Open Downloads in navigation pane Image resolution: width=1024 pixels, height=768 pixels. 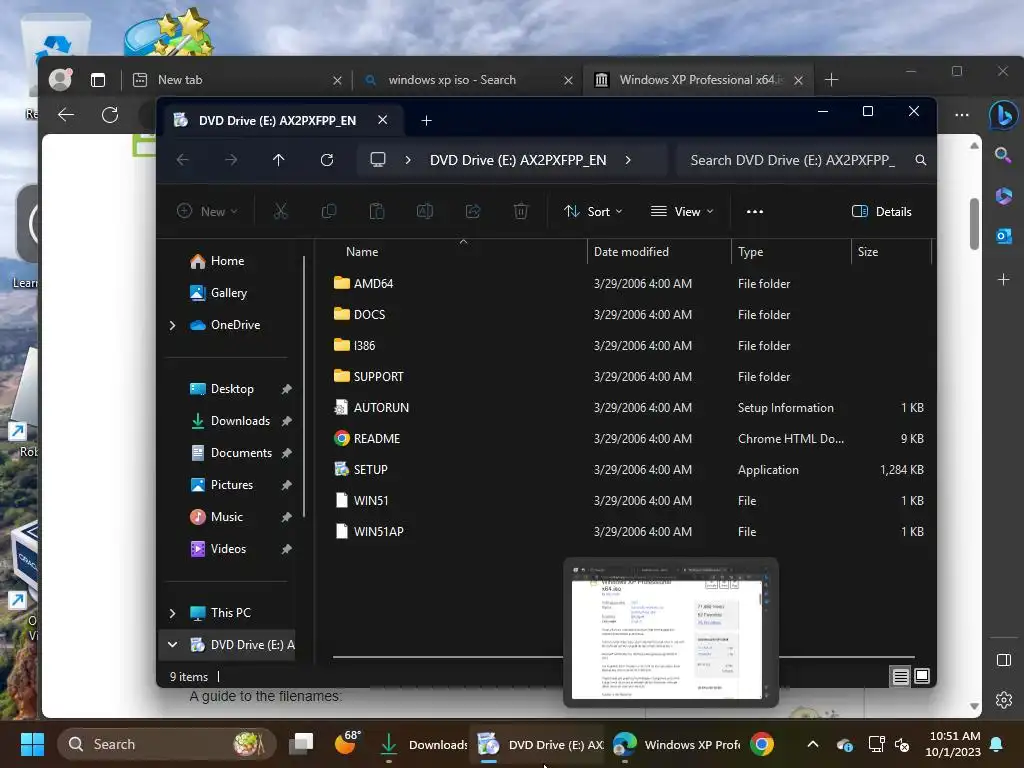pos(240,421)
